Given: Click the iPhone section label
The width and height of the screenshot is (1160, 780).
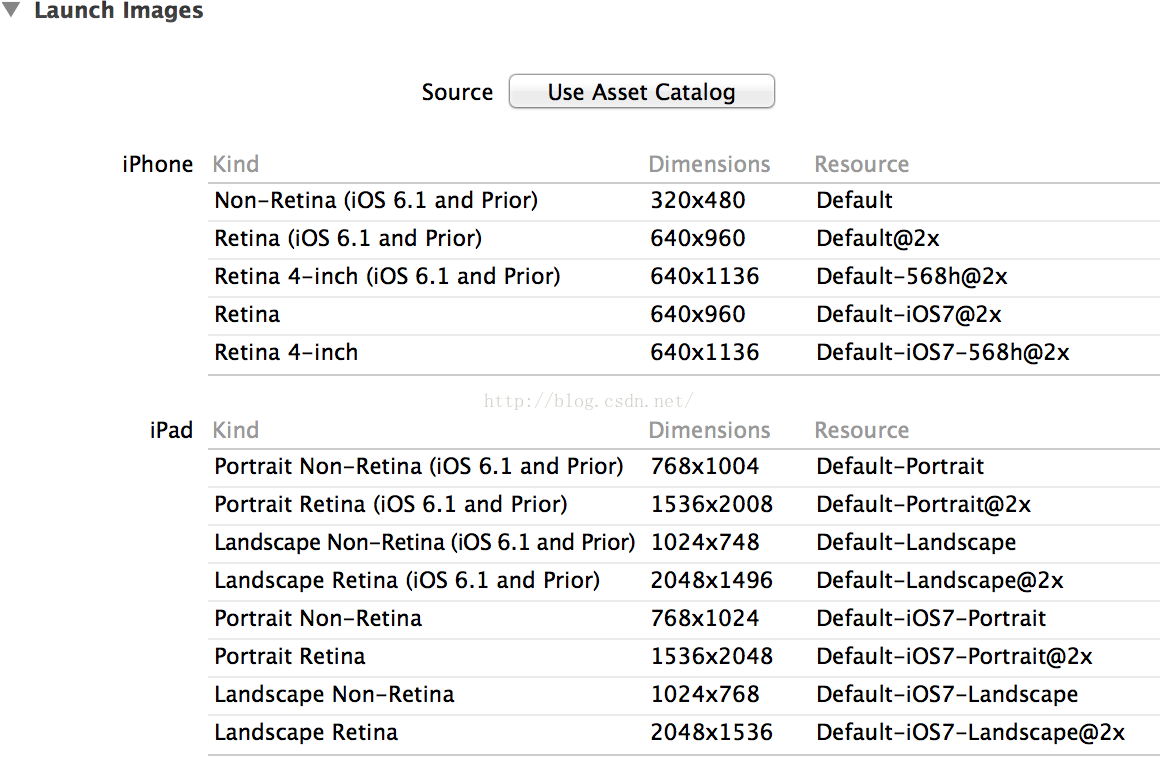Looking at the screenshot, I should tap(158, 164).
